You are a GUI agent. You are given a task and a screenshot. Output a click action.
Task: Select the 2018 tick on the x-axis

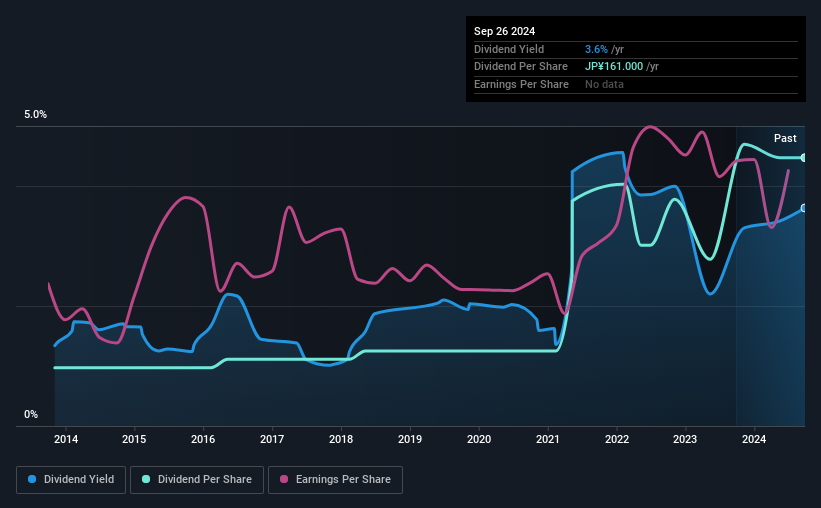pyautogui.click(x=341, y=439)
